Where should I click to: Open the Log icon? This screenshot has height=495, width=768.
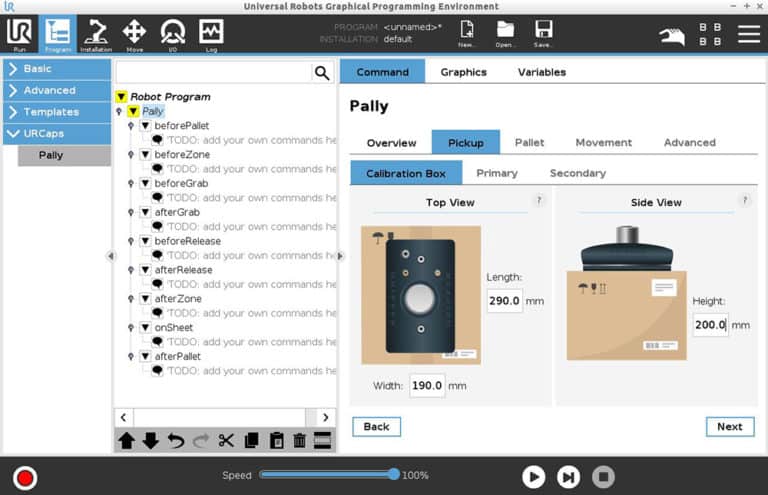211,34
